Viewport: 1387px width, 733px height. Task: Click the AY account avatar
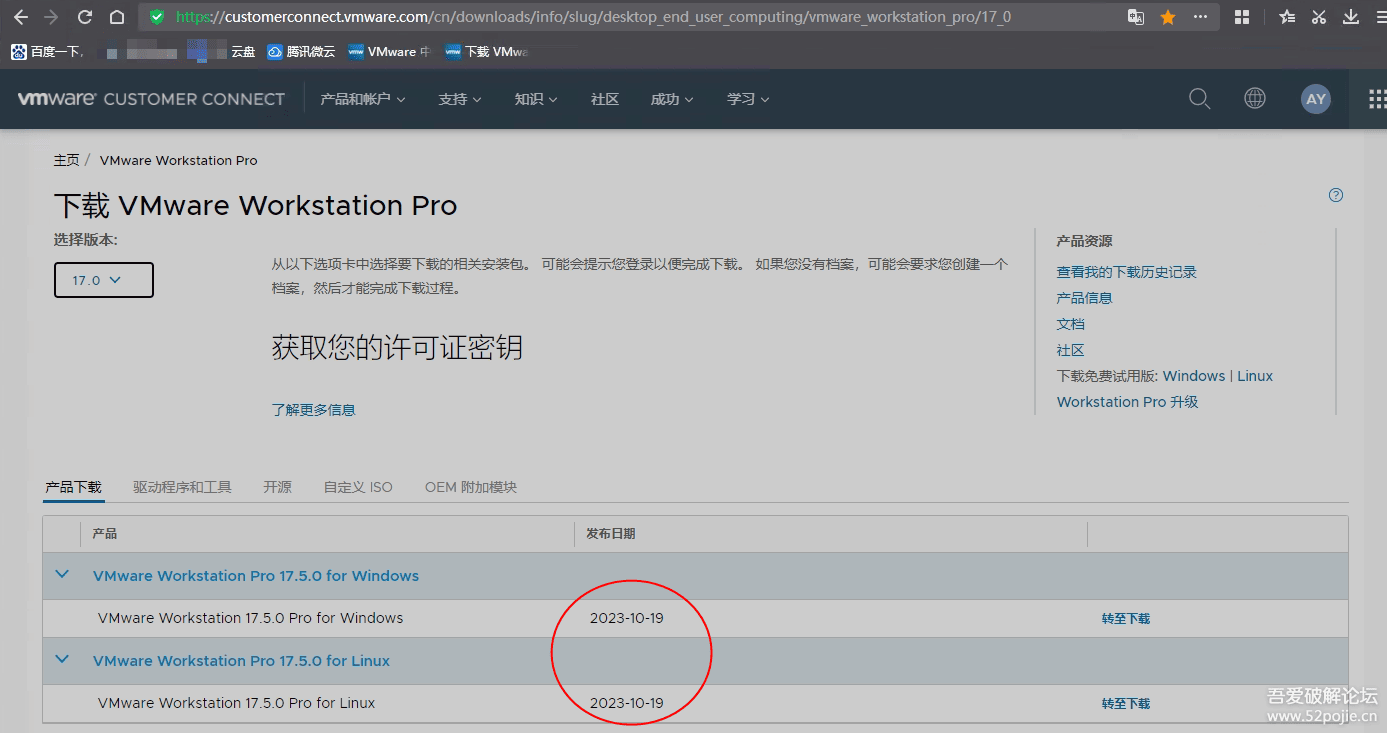1315,98
